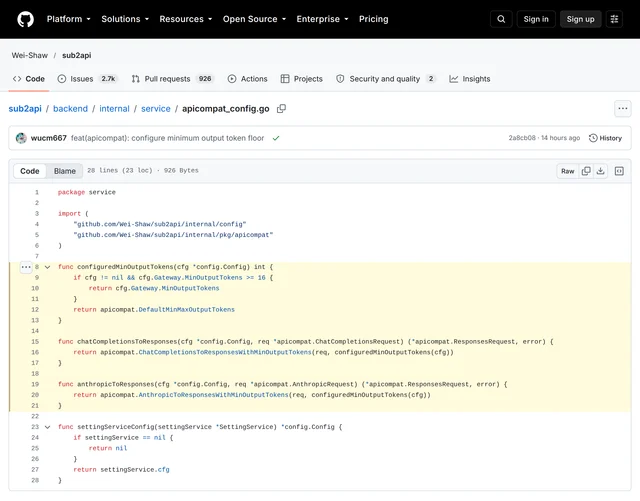Viewport: 640px width, 501px height.
Task: Expand the Open Source menu
Action: click(x=254, y=19)
